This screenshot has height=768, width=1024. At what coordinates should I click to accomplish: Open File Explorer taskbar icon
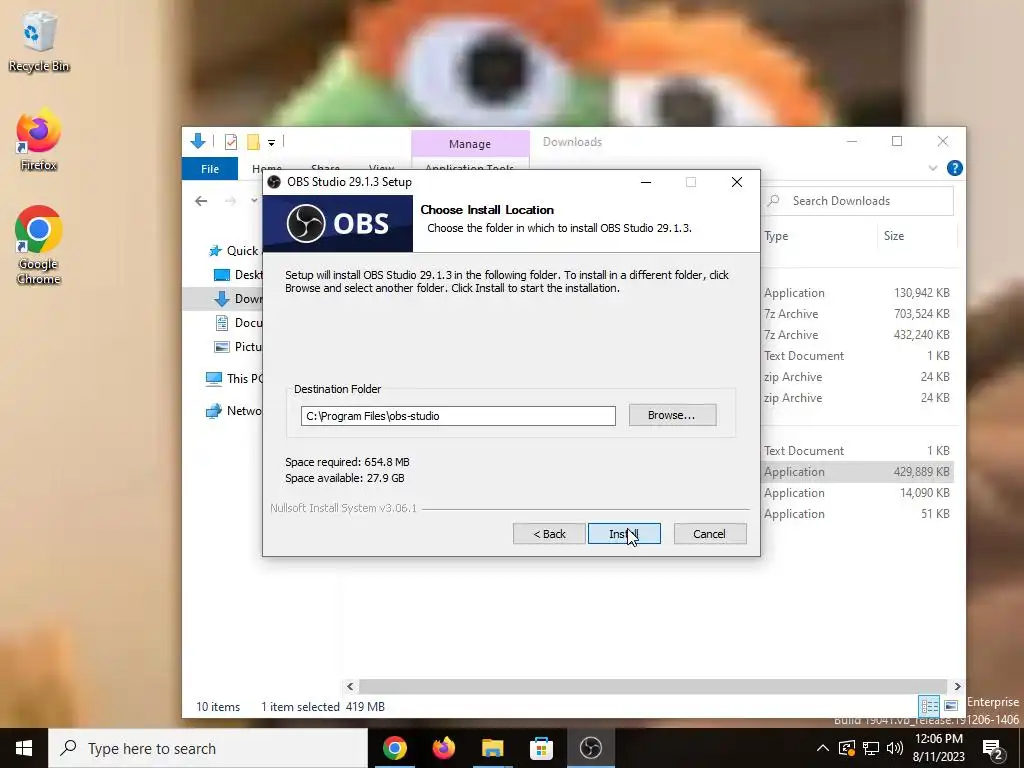pos(492,748)
